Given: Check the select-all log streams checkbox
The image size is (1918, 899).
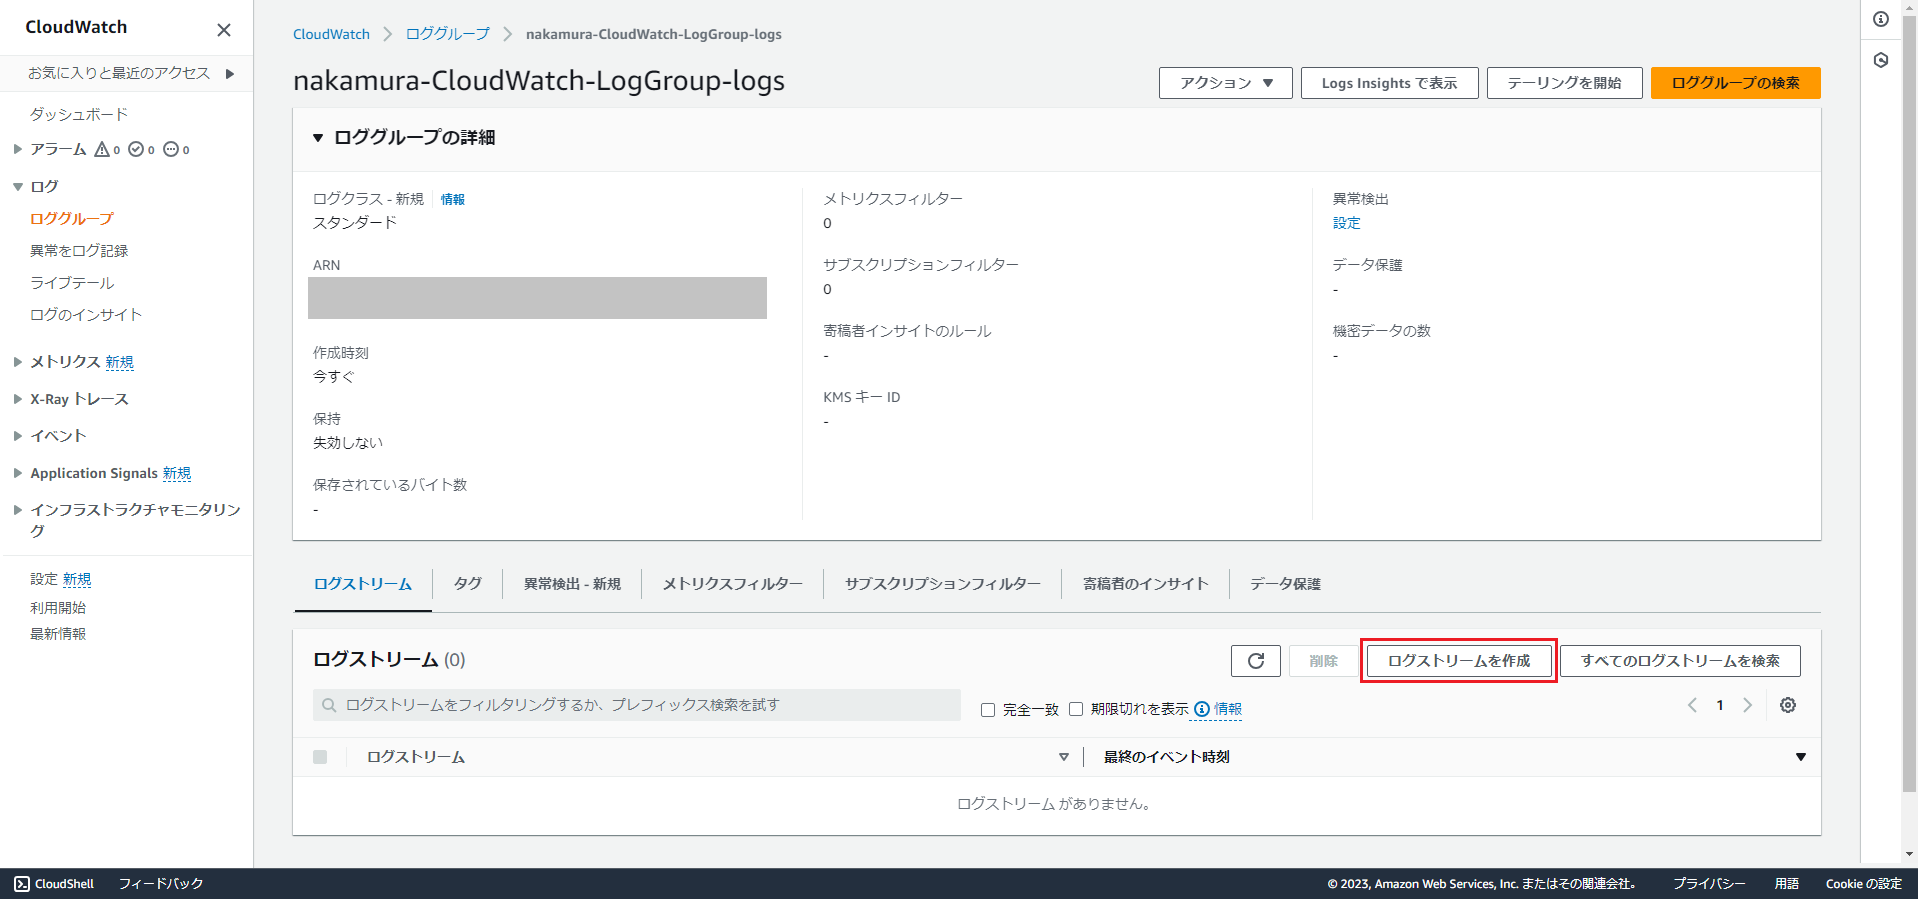Looking at the screenshot, I should click(x=320, y=757).
